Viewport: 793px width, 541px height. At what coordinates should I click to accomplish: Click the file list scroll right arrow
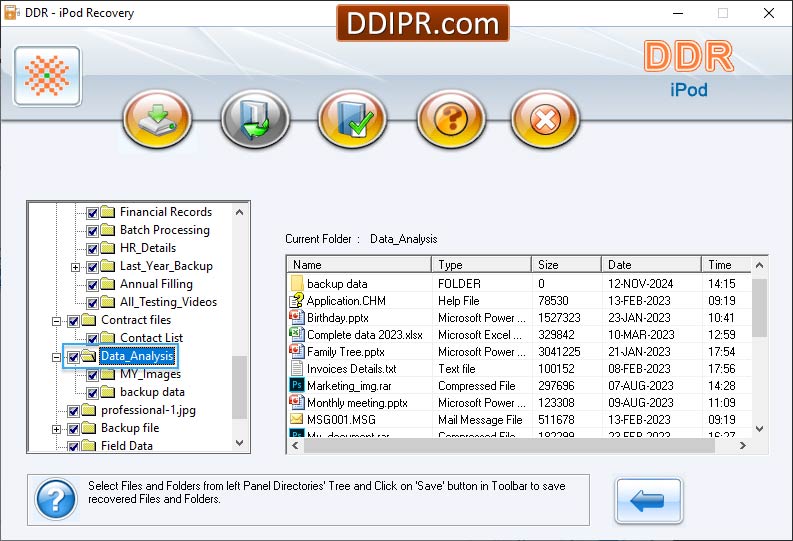tap(742, 445)
